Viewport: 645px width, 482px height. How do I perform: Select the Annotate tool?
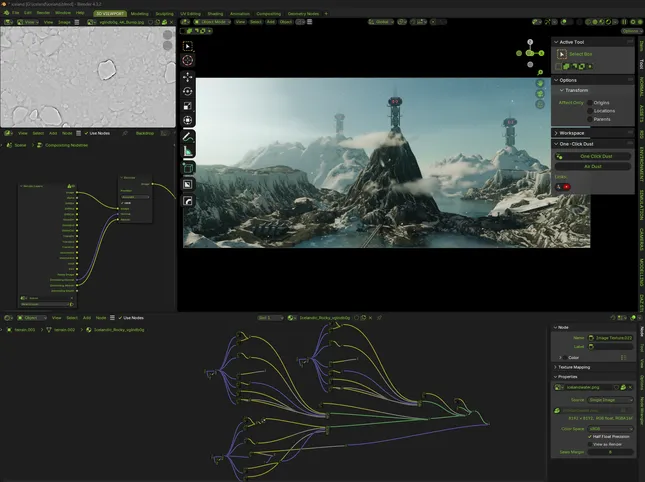tap(188, 137)
